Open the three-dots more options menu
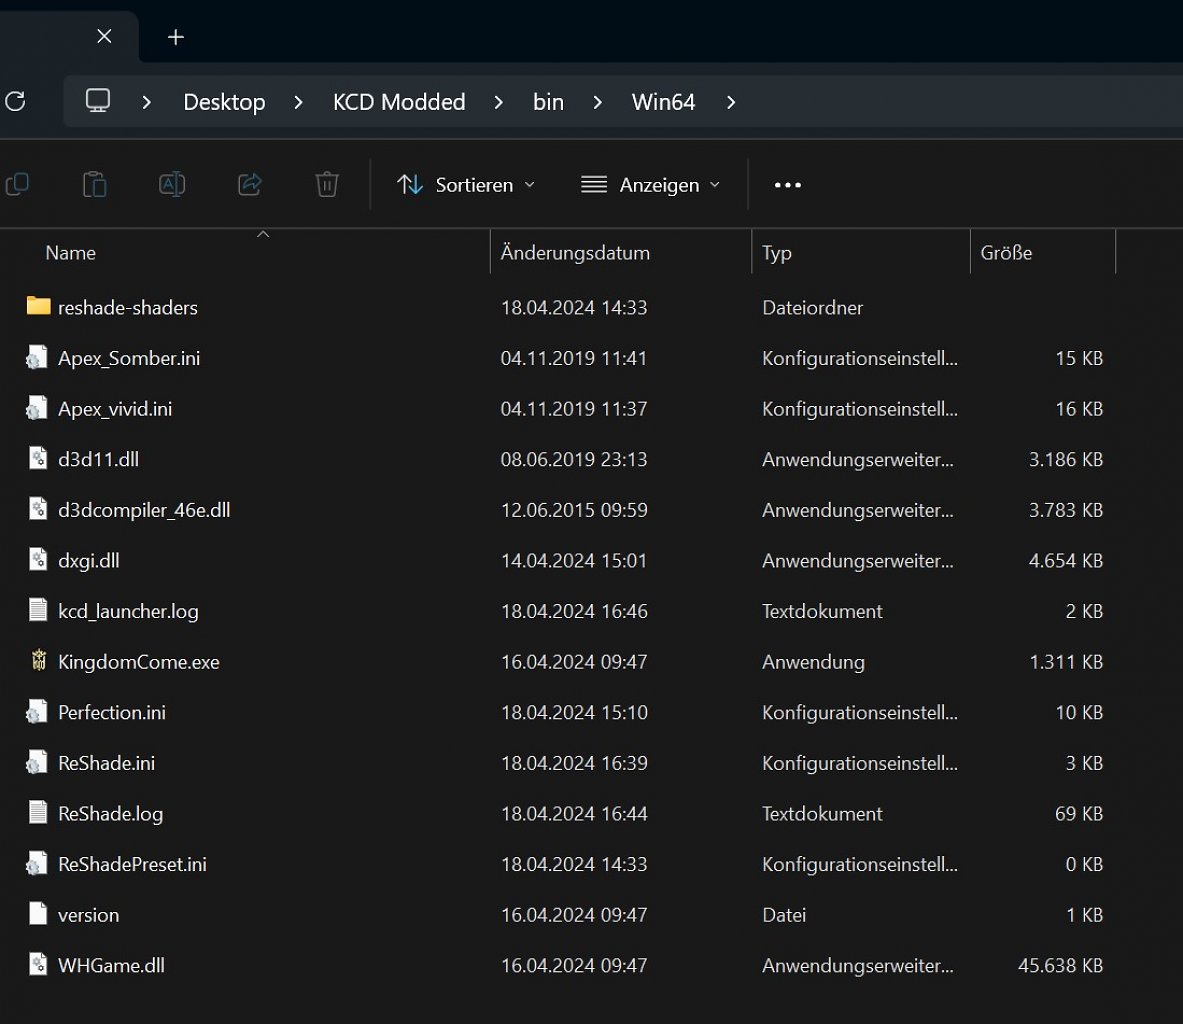 [x=788, y=185]
